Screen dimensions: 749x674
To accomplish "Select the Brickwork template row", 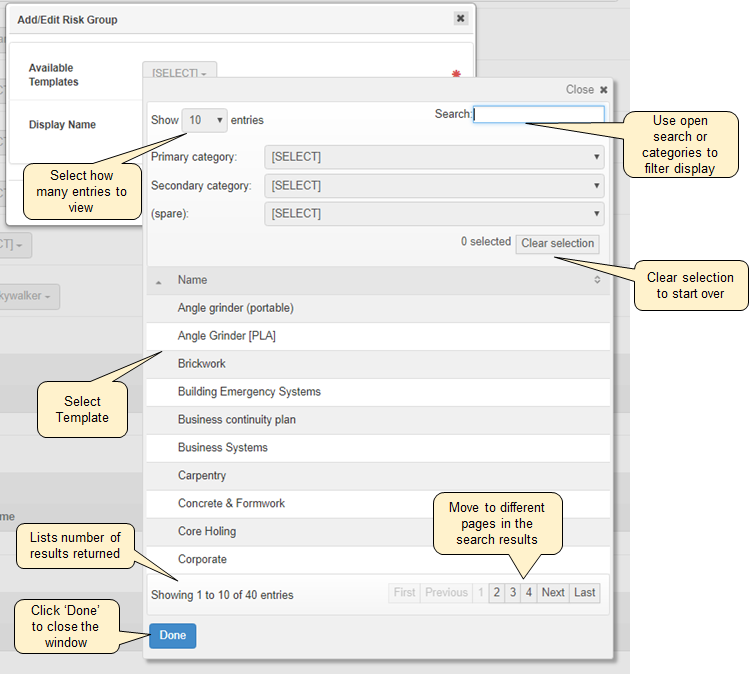I will click(x=202, y=364).
